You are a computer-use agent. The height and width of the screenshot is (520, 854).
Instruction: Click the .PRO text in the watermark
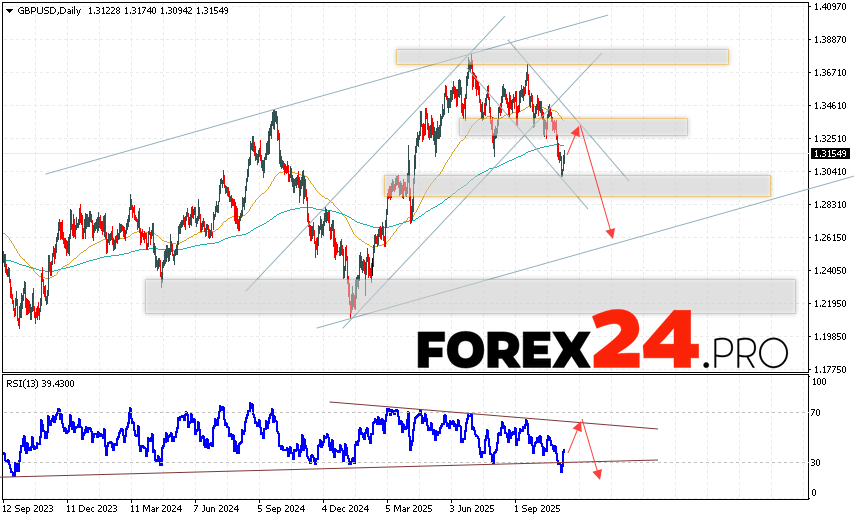click(745, 351)
